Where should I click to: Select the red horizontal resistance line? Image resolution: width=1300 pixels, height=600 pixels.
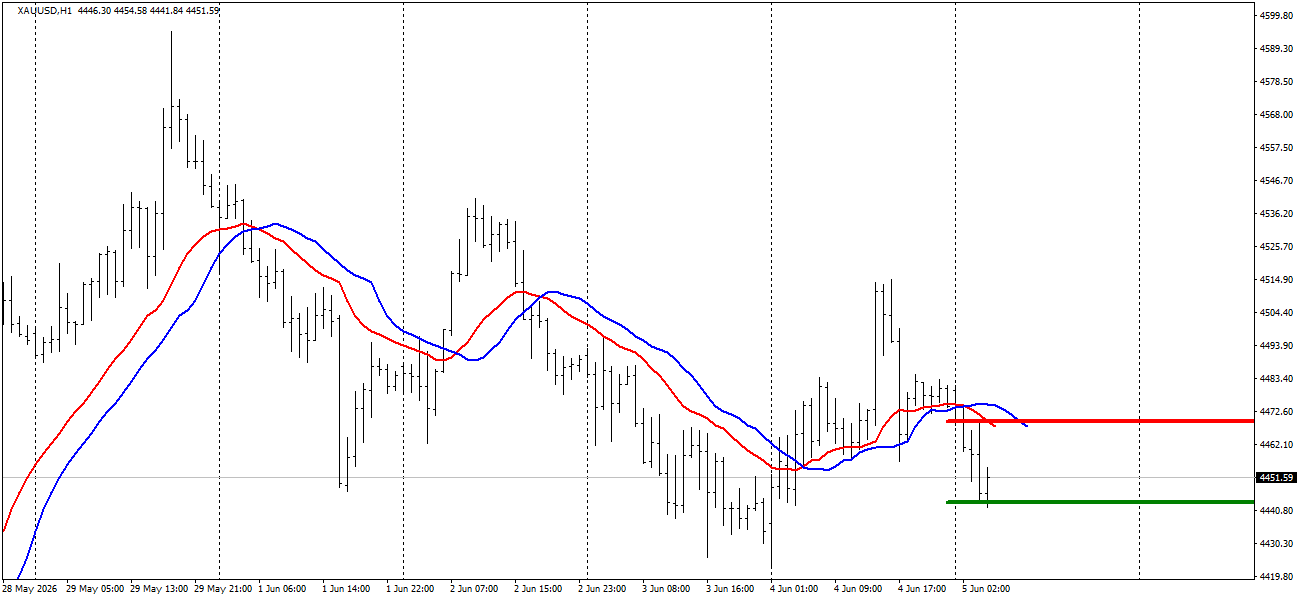click(1100, 421)
